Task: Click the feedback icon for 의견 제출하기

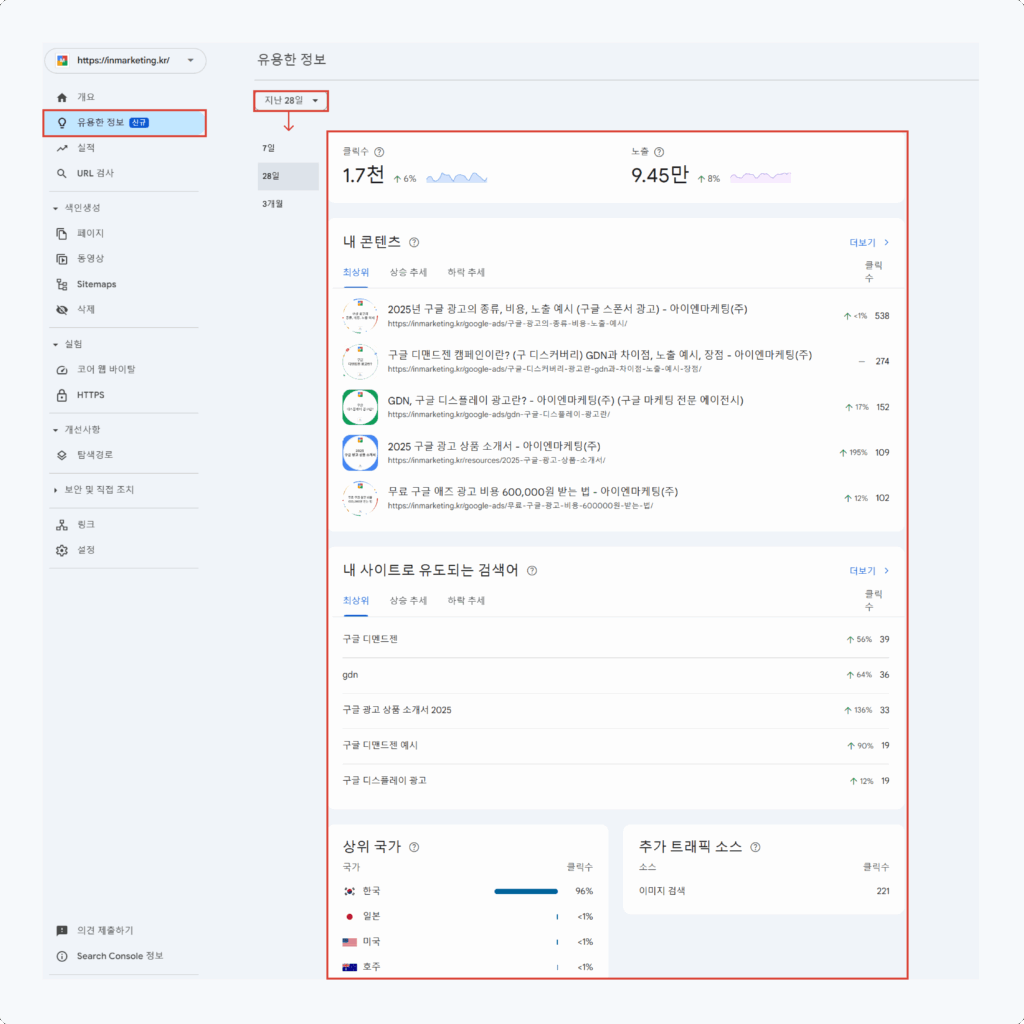Action: tap(62, 931)
